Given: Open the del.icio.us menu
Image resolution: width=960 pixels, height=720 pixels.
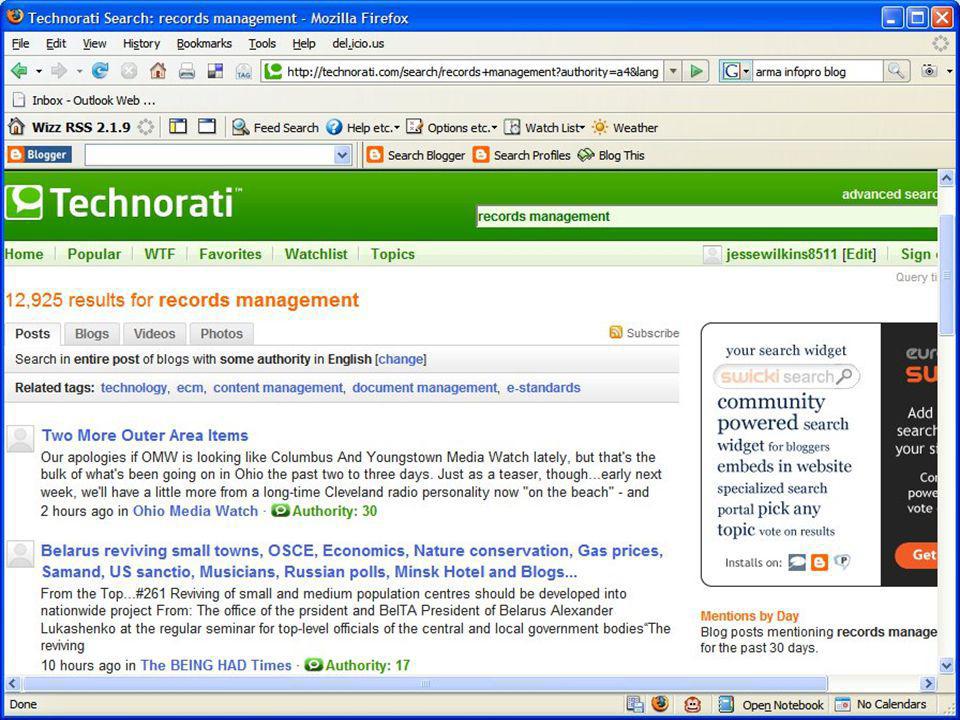Looking at the screenshot, I should (x=358, y=43).
